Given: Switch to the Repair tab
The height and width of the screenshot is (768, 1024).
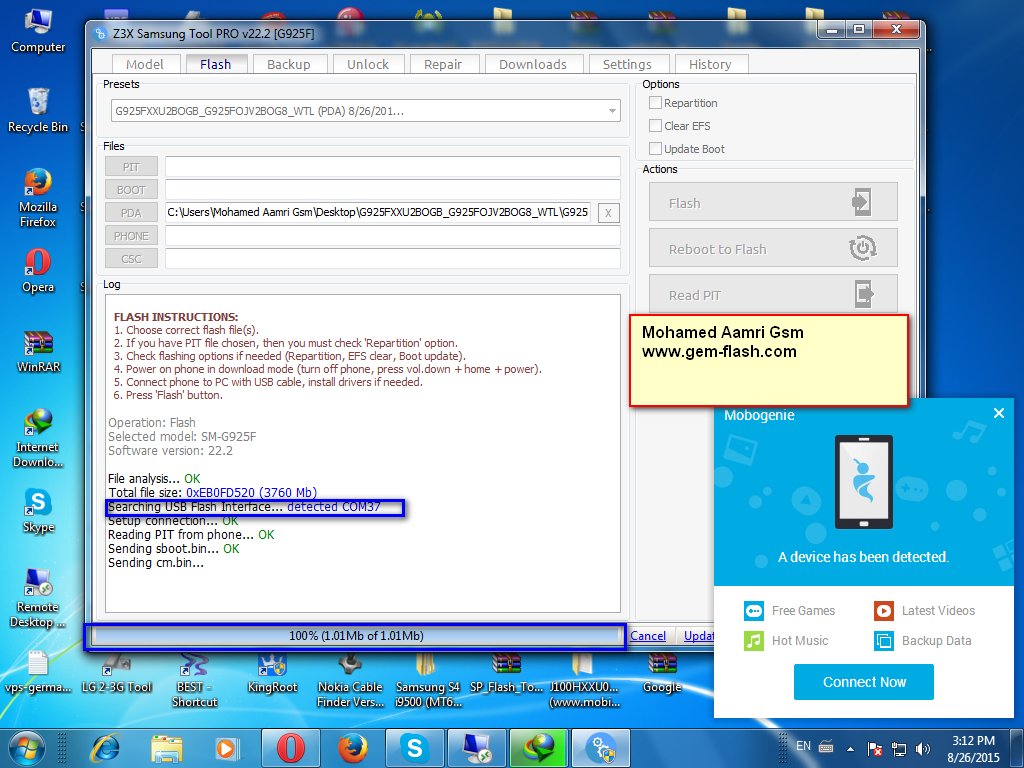Looking at the screenshot, I should coord(442,64).
